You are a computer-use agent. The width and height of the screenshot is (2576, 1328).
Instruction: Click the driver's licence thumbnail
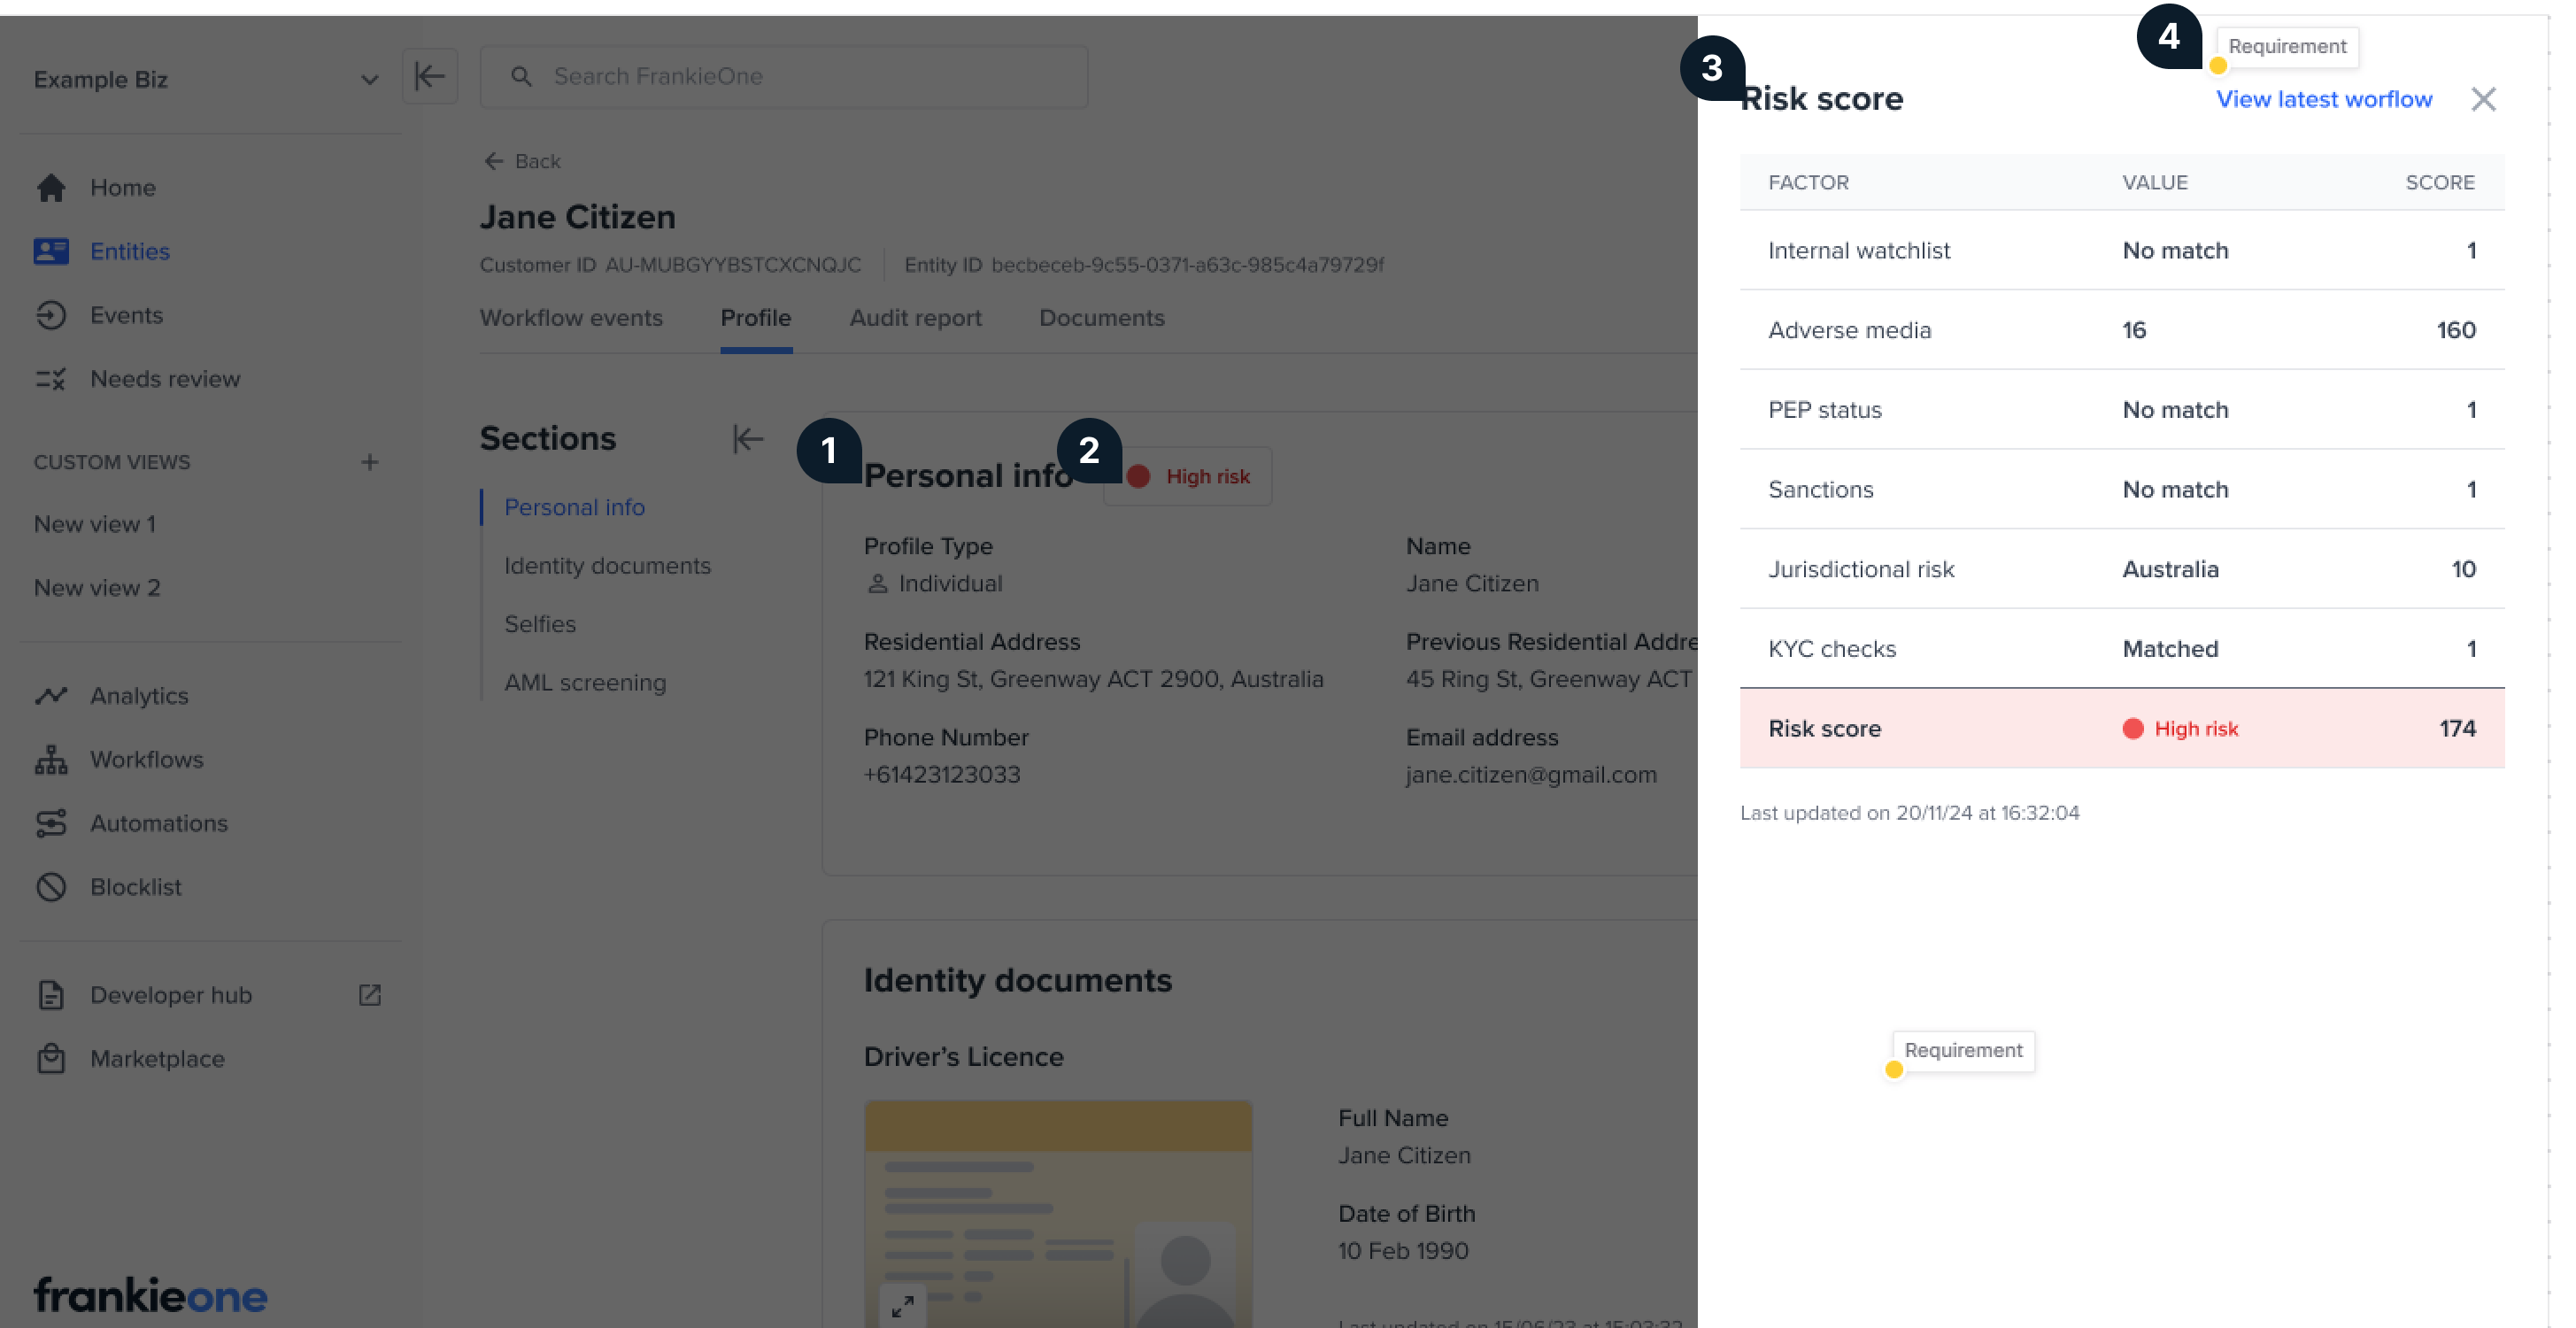[x=1058, y=1214]
